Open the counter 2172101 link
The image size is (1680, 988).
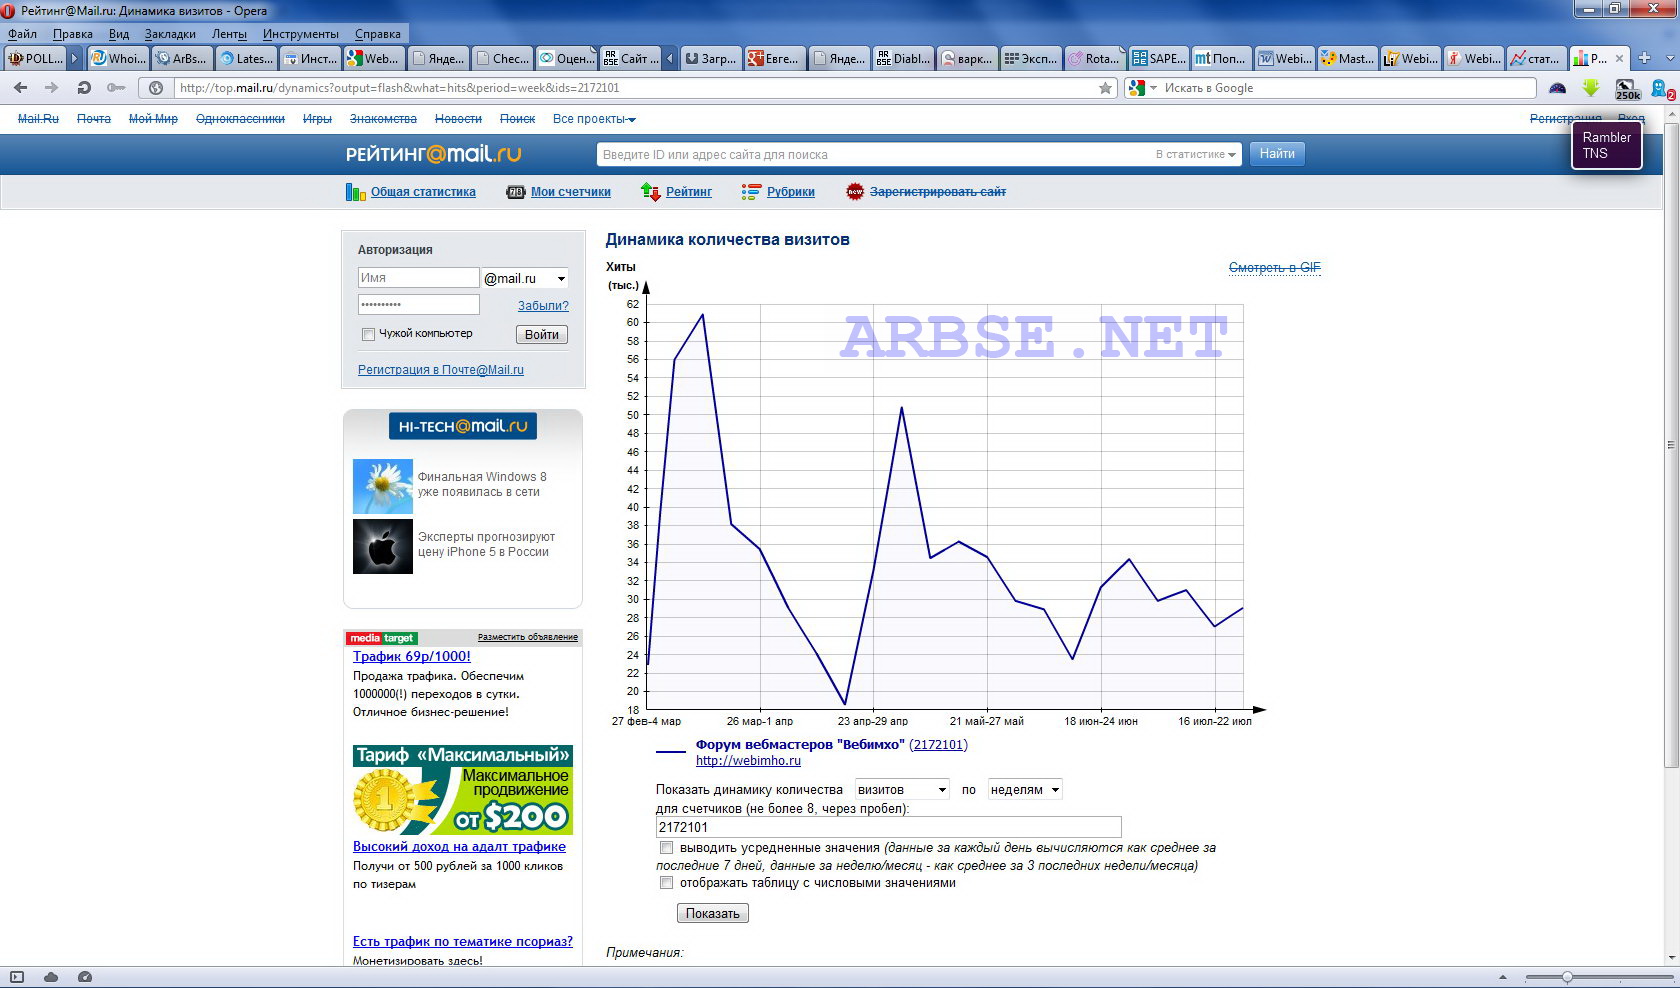tap(938, 745)
